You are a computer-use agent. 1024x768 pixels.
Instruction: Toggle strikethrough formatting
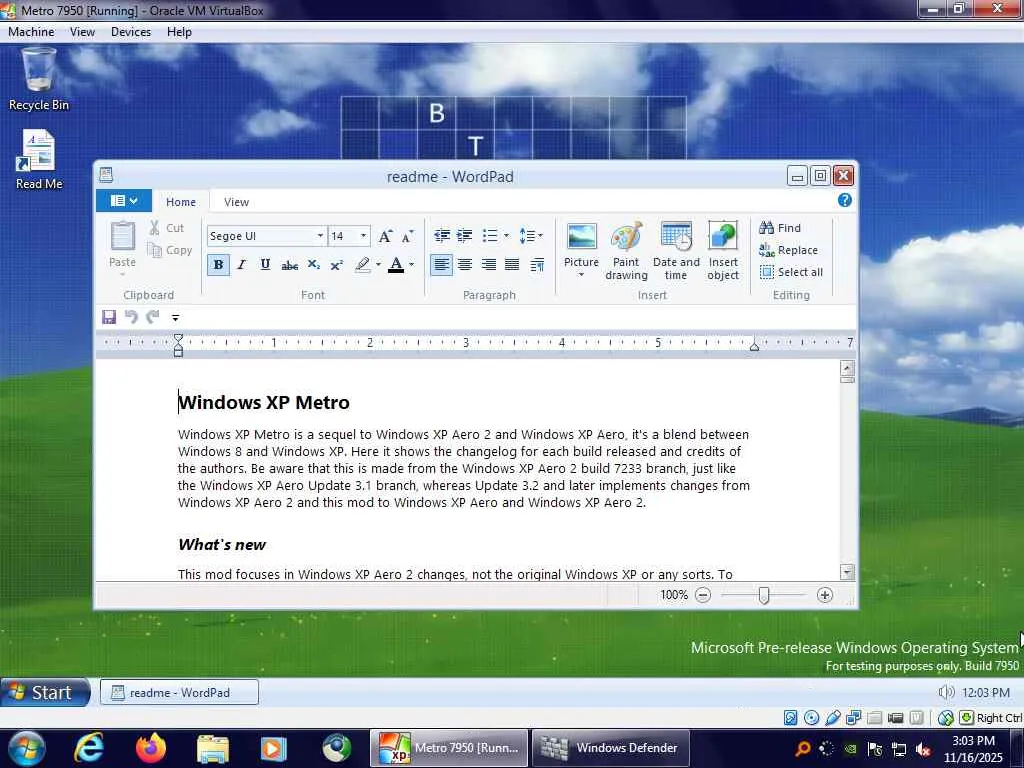coord(289,264)
